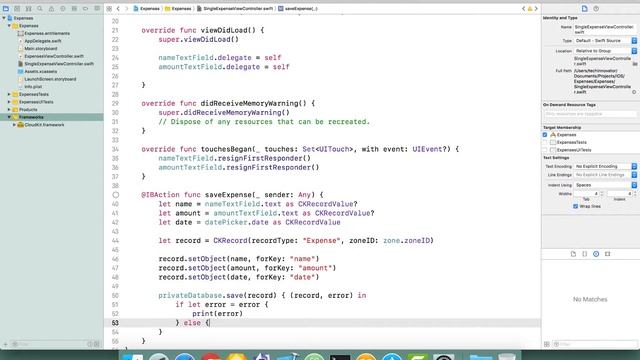
Task: Collapse the Expenses group folder
Action: point(9,26)
